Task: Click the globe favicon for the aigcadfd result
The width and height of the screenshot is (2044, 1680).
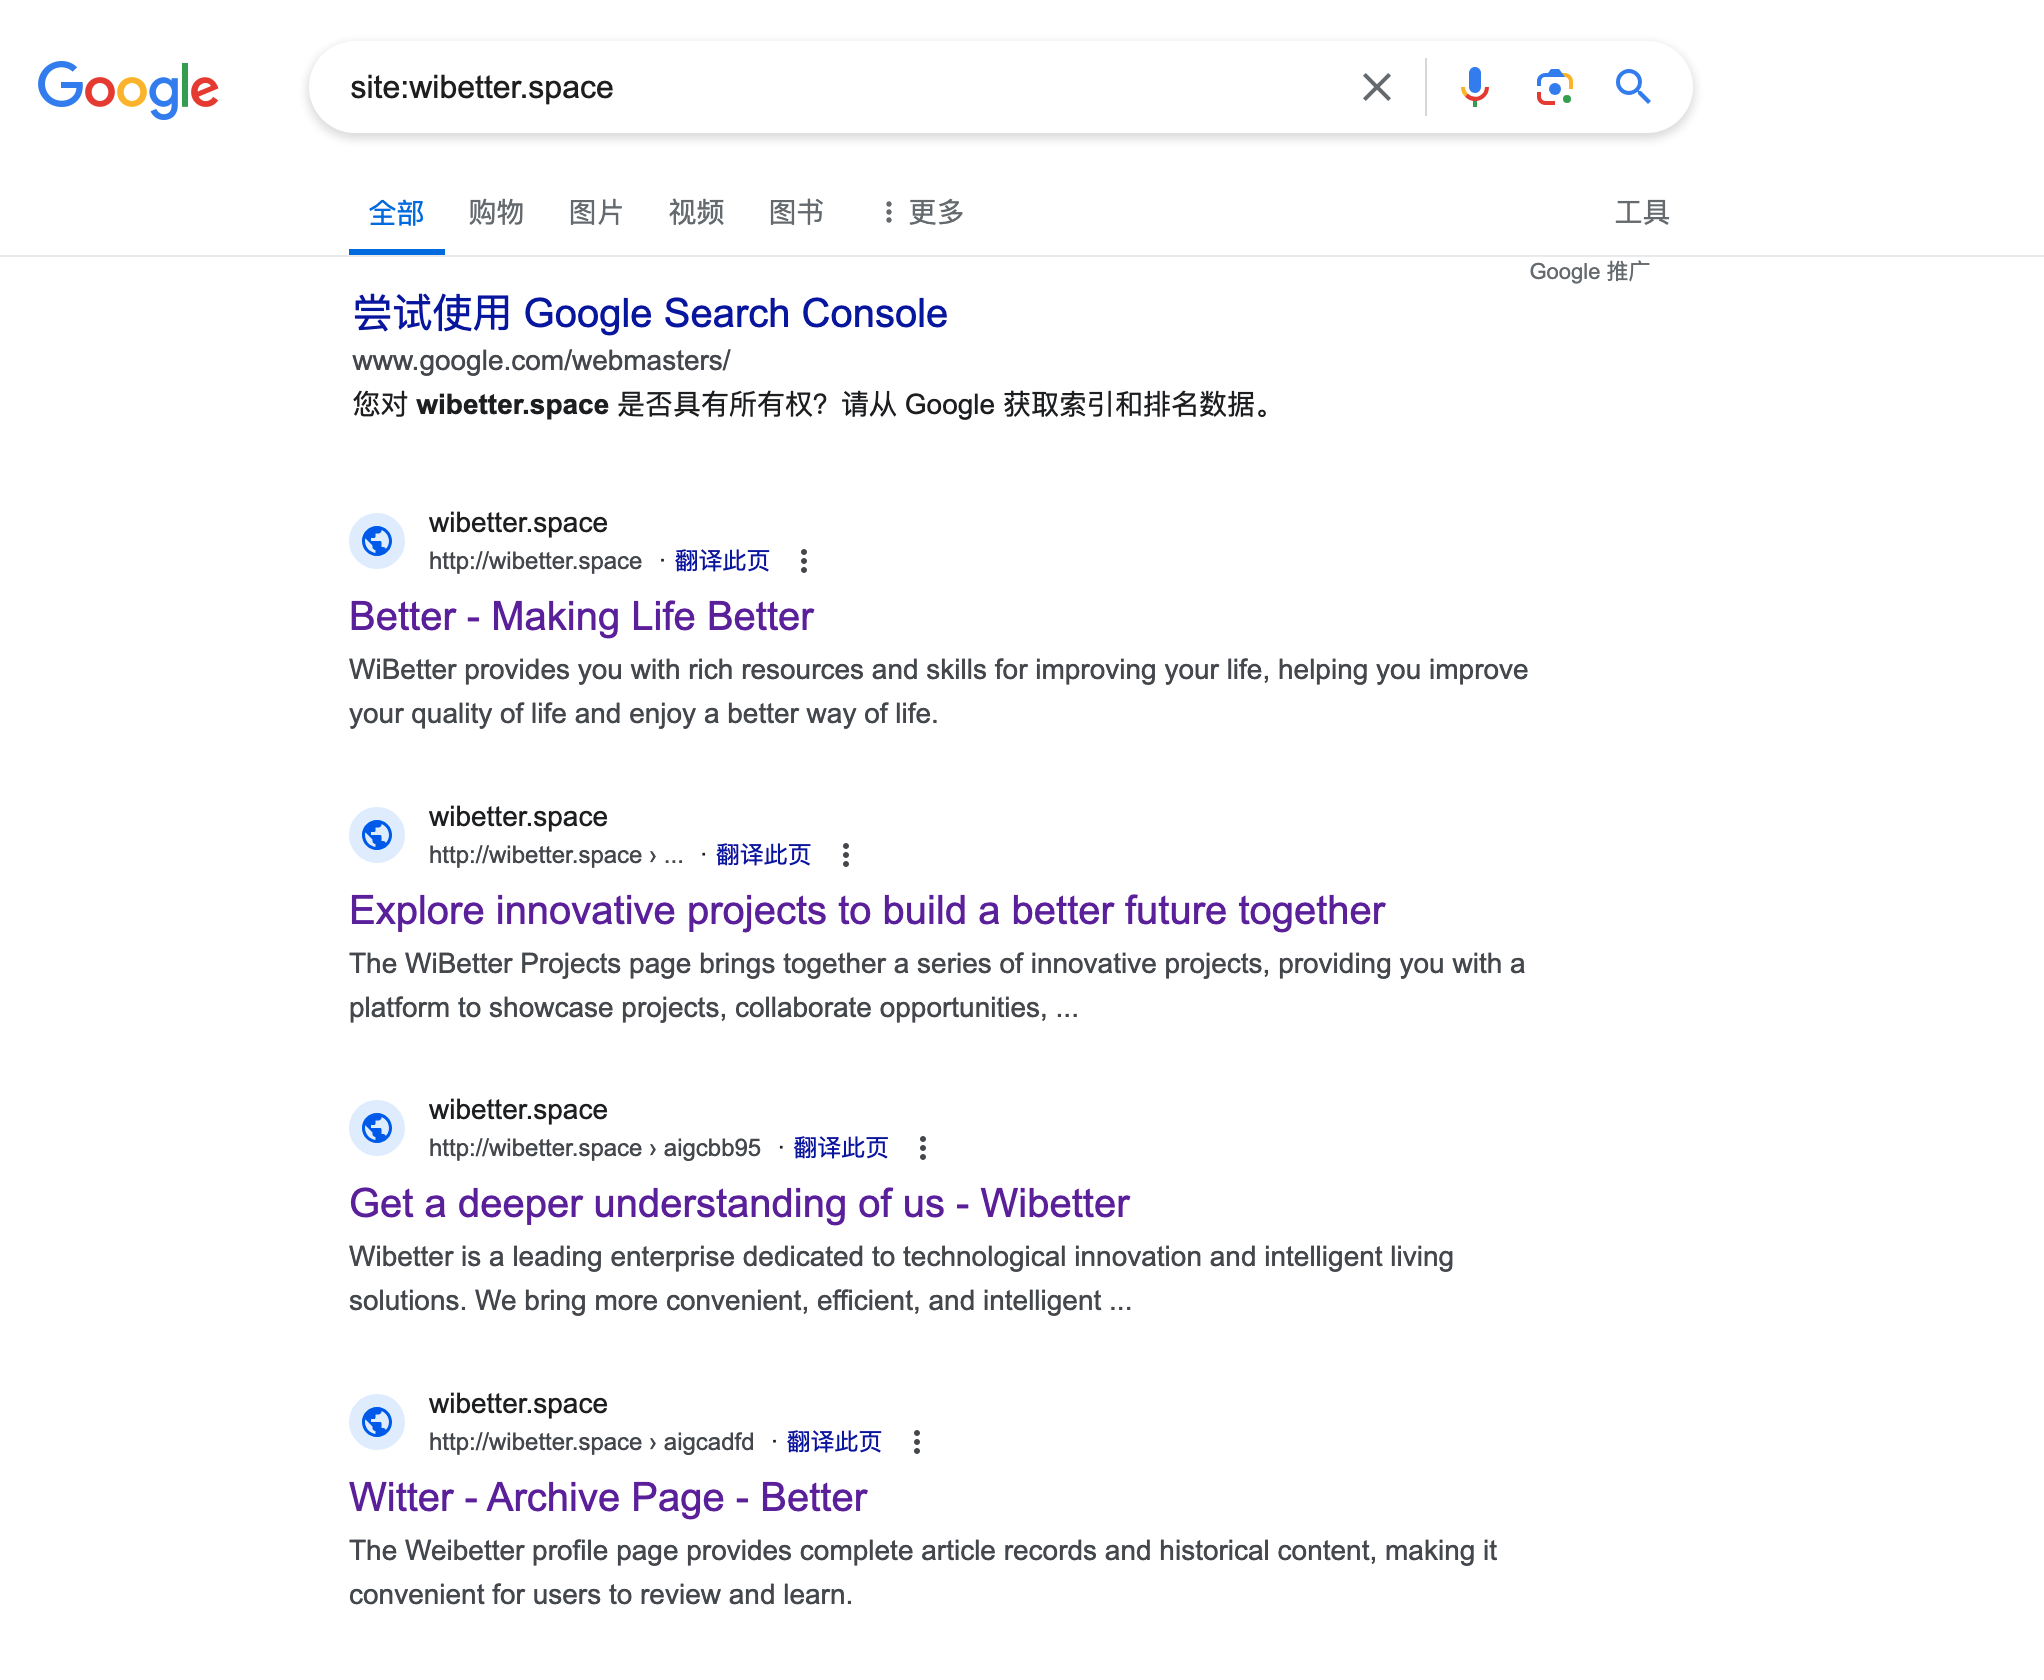Action: coord(377,1422)
